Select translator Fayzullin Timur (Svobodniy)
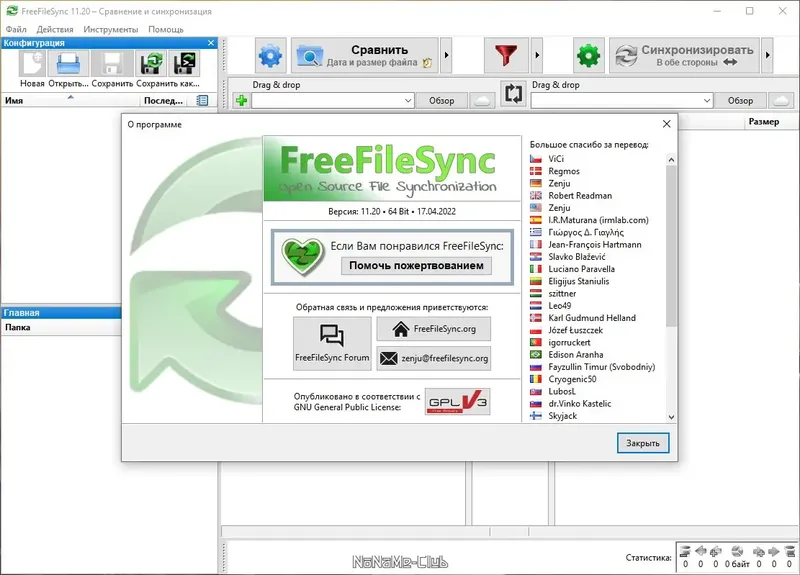 [x=602, y=367]
